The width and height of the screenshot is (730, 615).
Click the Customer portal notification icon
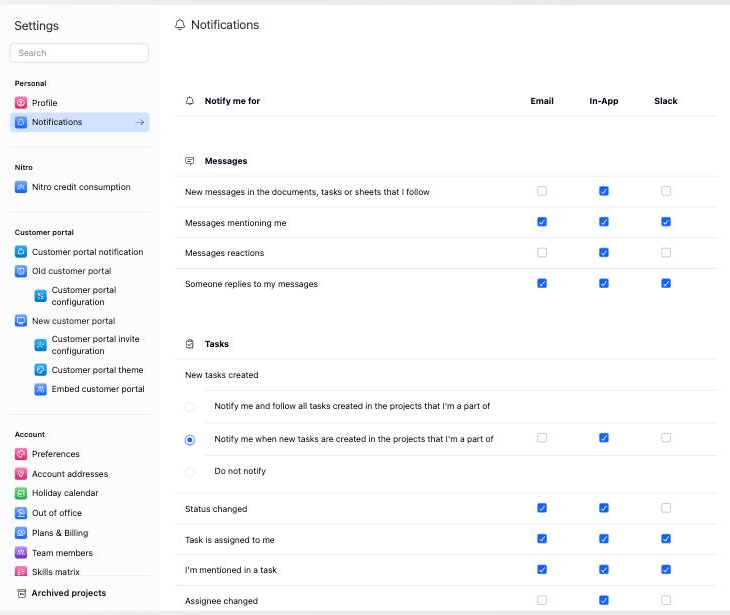tap(21, 252)
